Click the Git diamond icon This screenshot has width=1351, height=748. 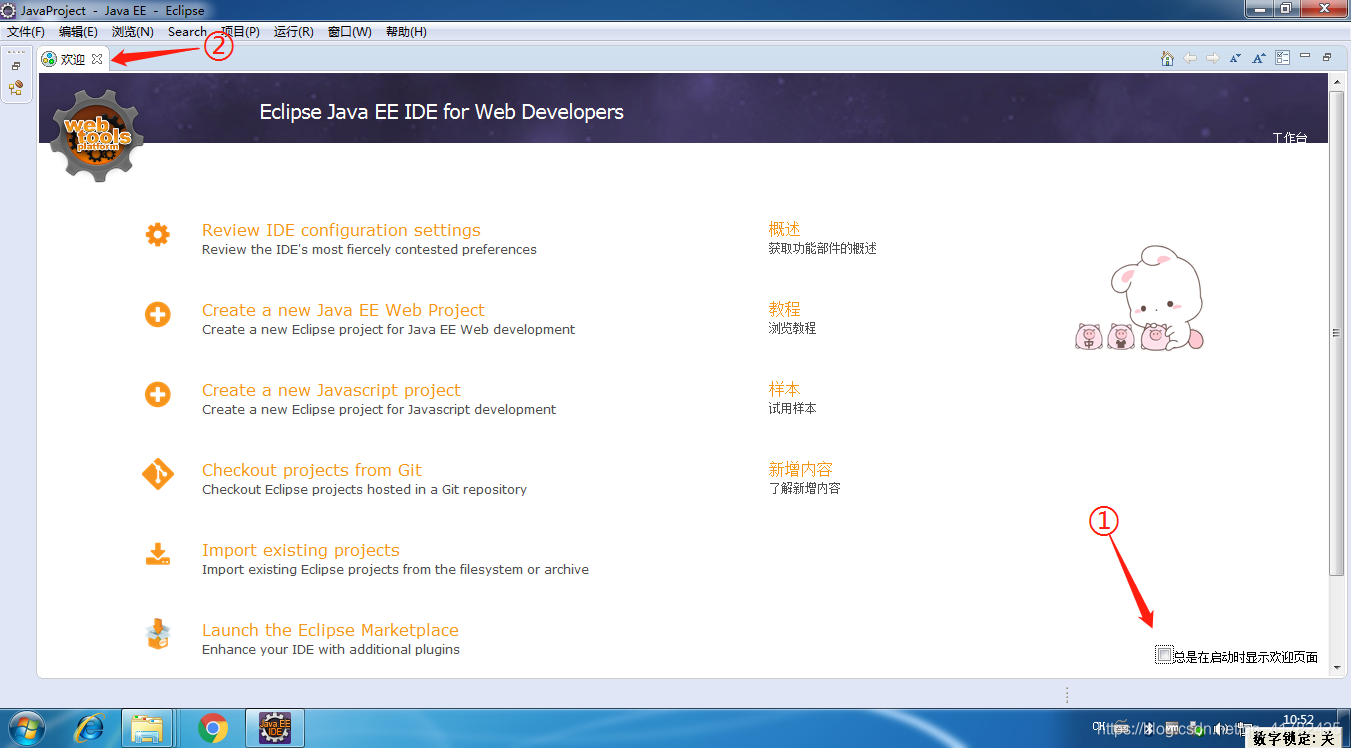[158, 474]
